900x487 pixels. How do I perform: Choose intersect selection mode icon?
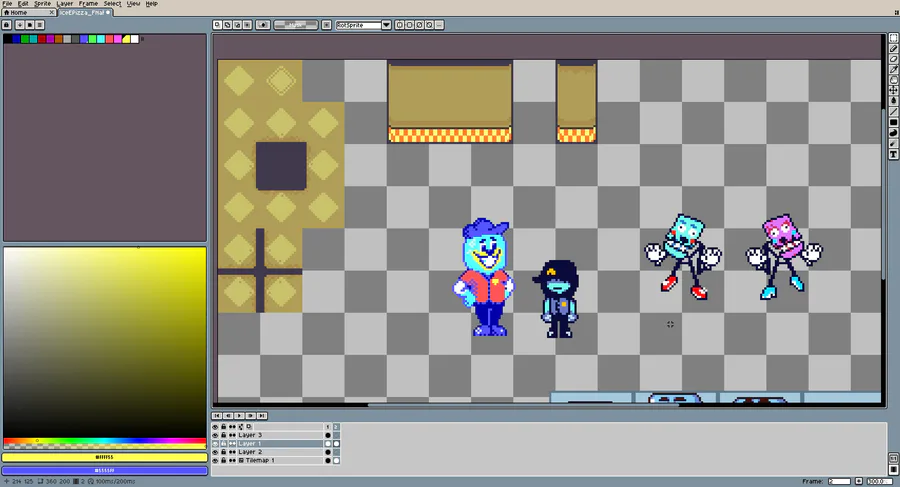(247, 25)
